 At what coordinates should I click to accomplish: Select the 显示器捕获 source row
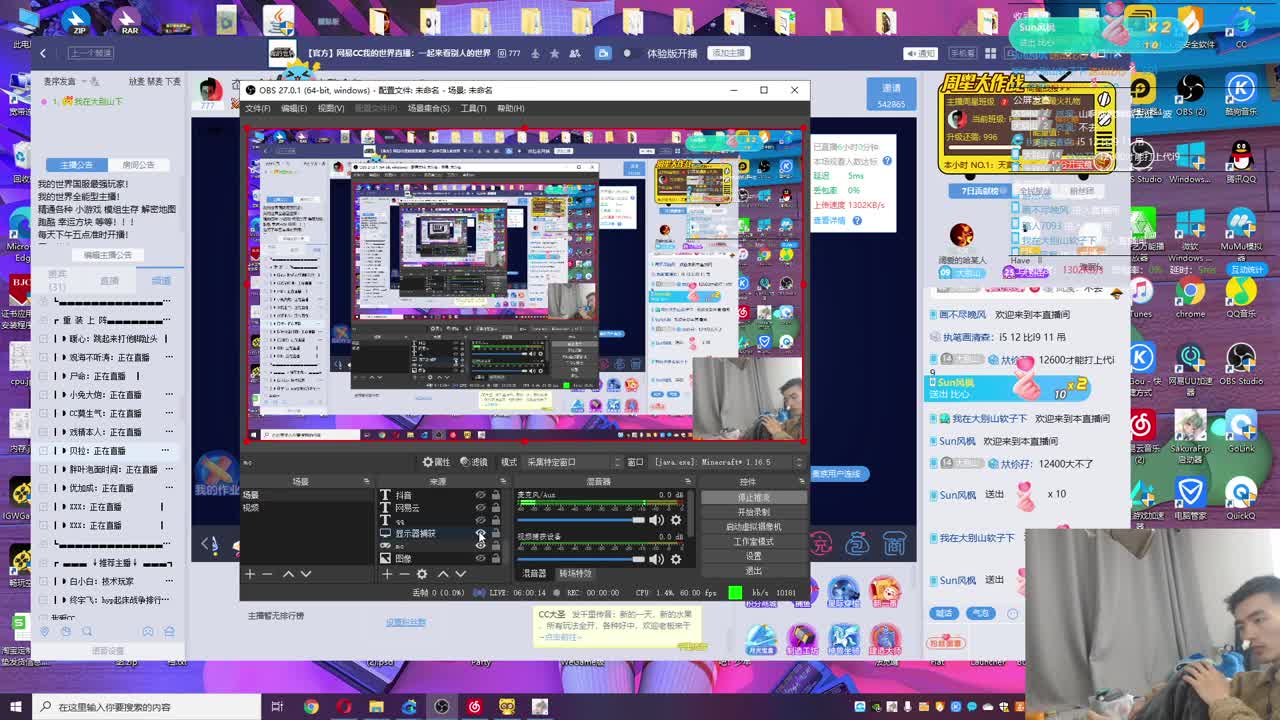click(x=438, y=534)
